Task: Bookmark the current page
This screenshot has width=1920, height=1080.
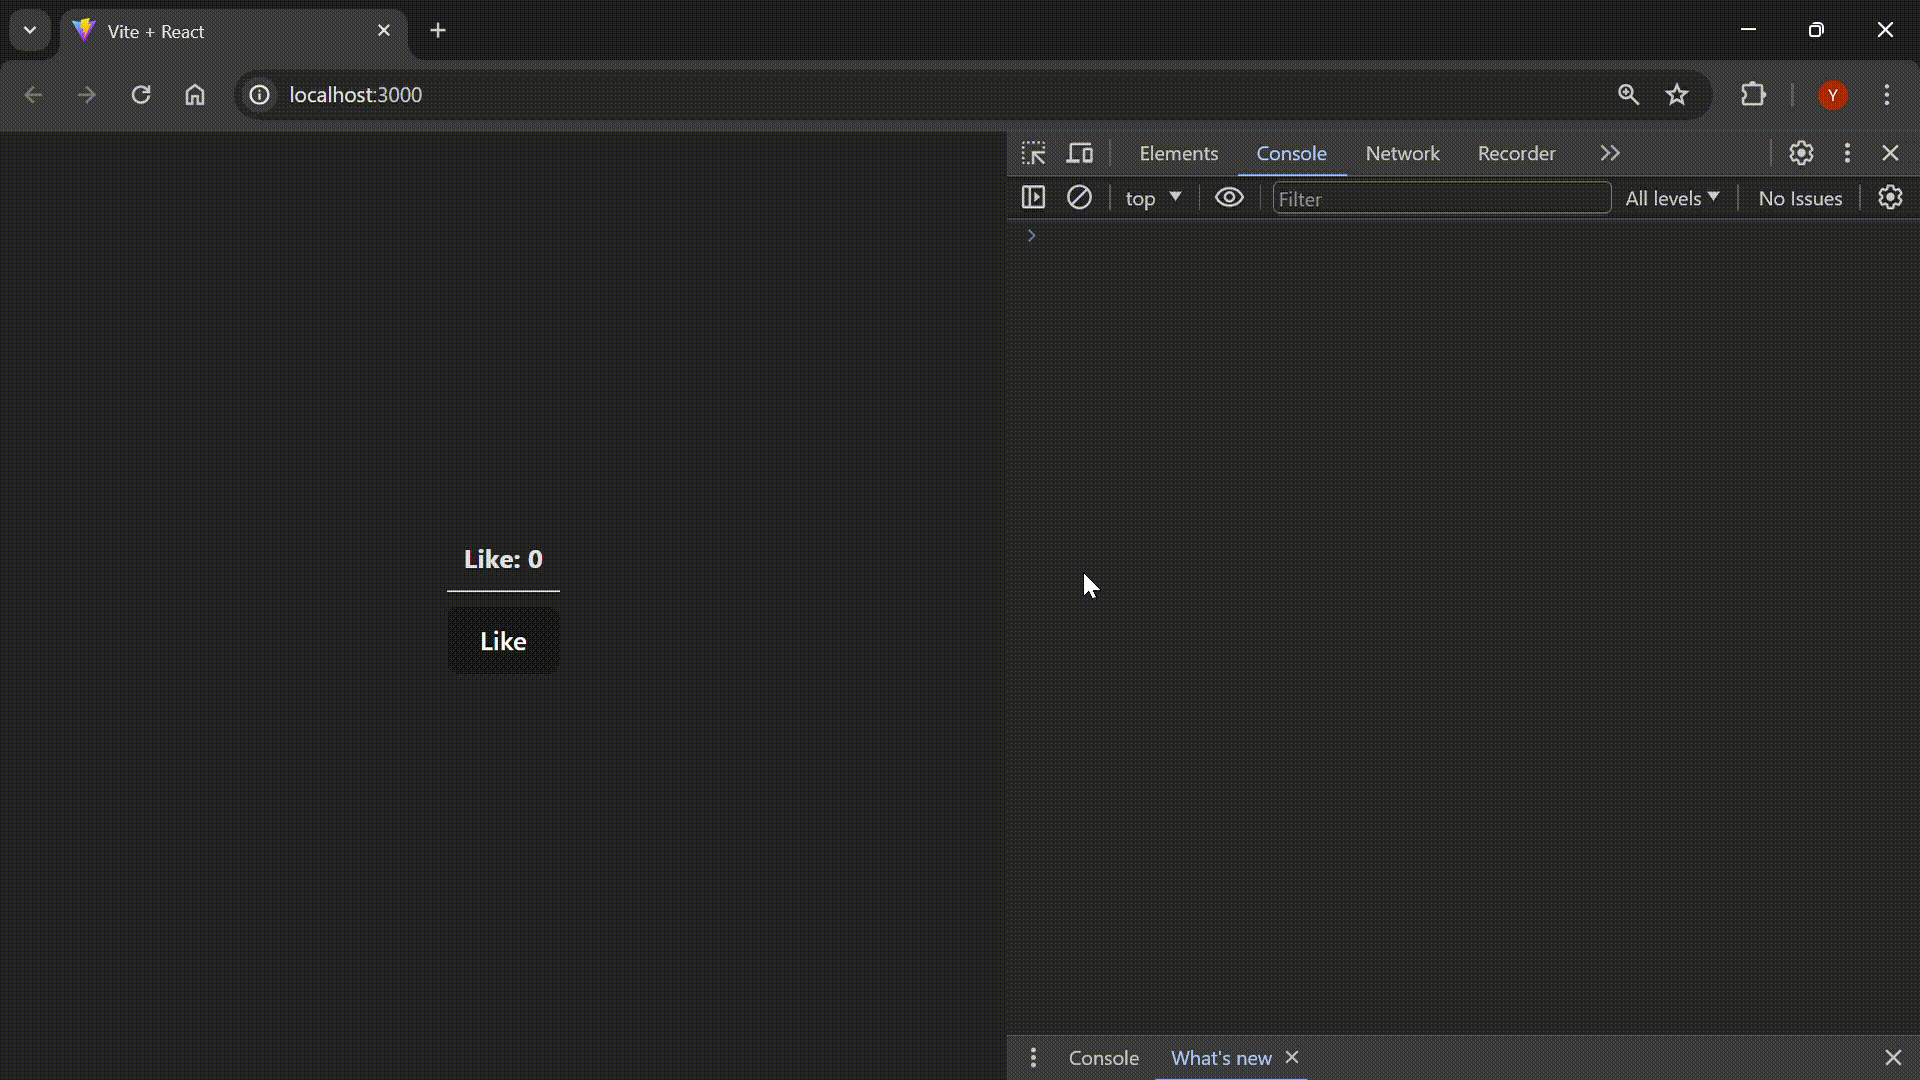Action: point(1676,94)
